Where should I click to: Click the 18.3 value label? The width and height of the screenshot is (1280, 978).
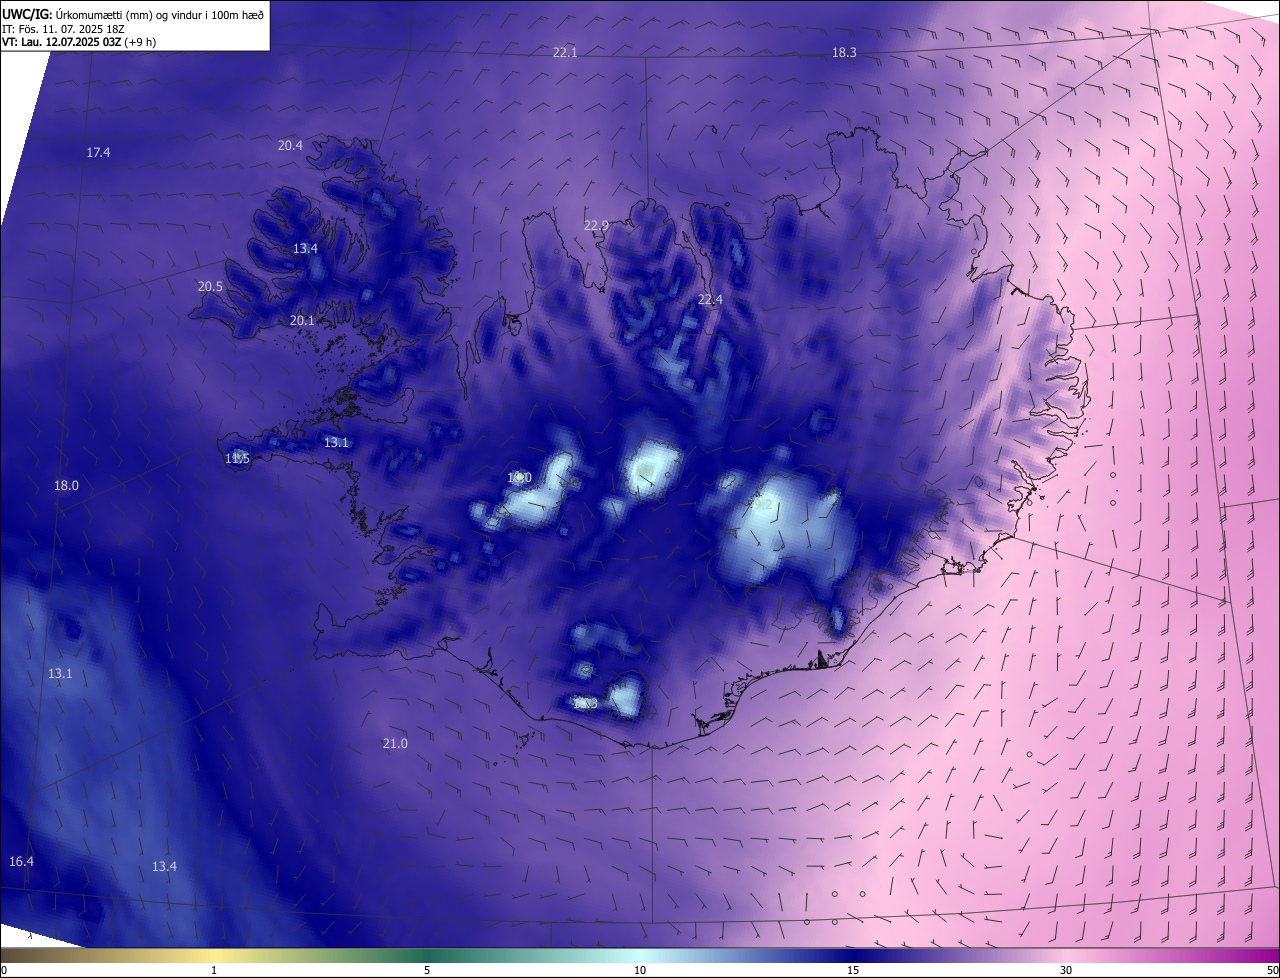844,52
